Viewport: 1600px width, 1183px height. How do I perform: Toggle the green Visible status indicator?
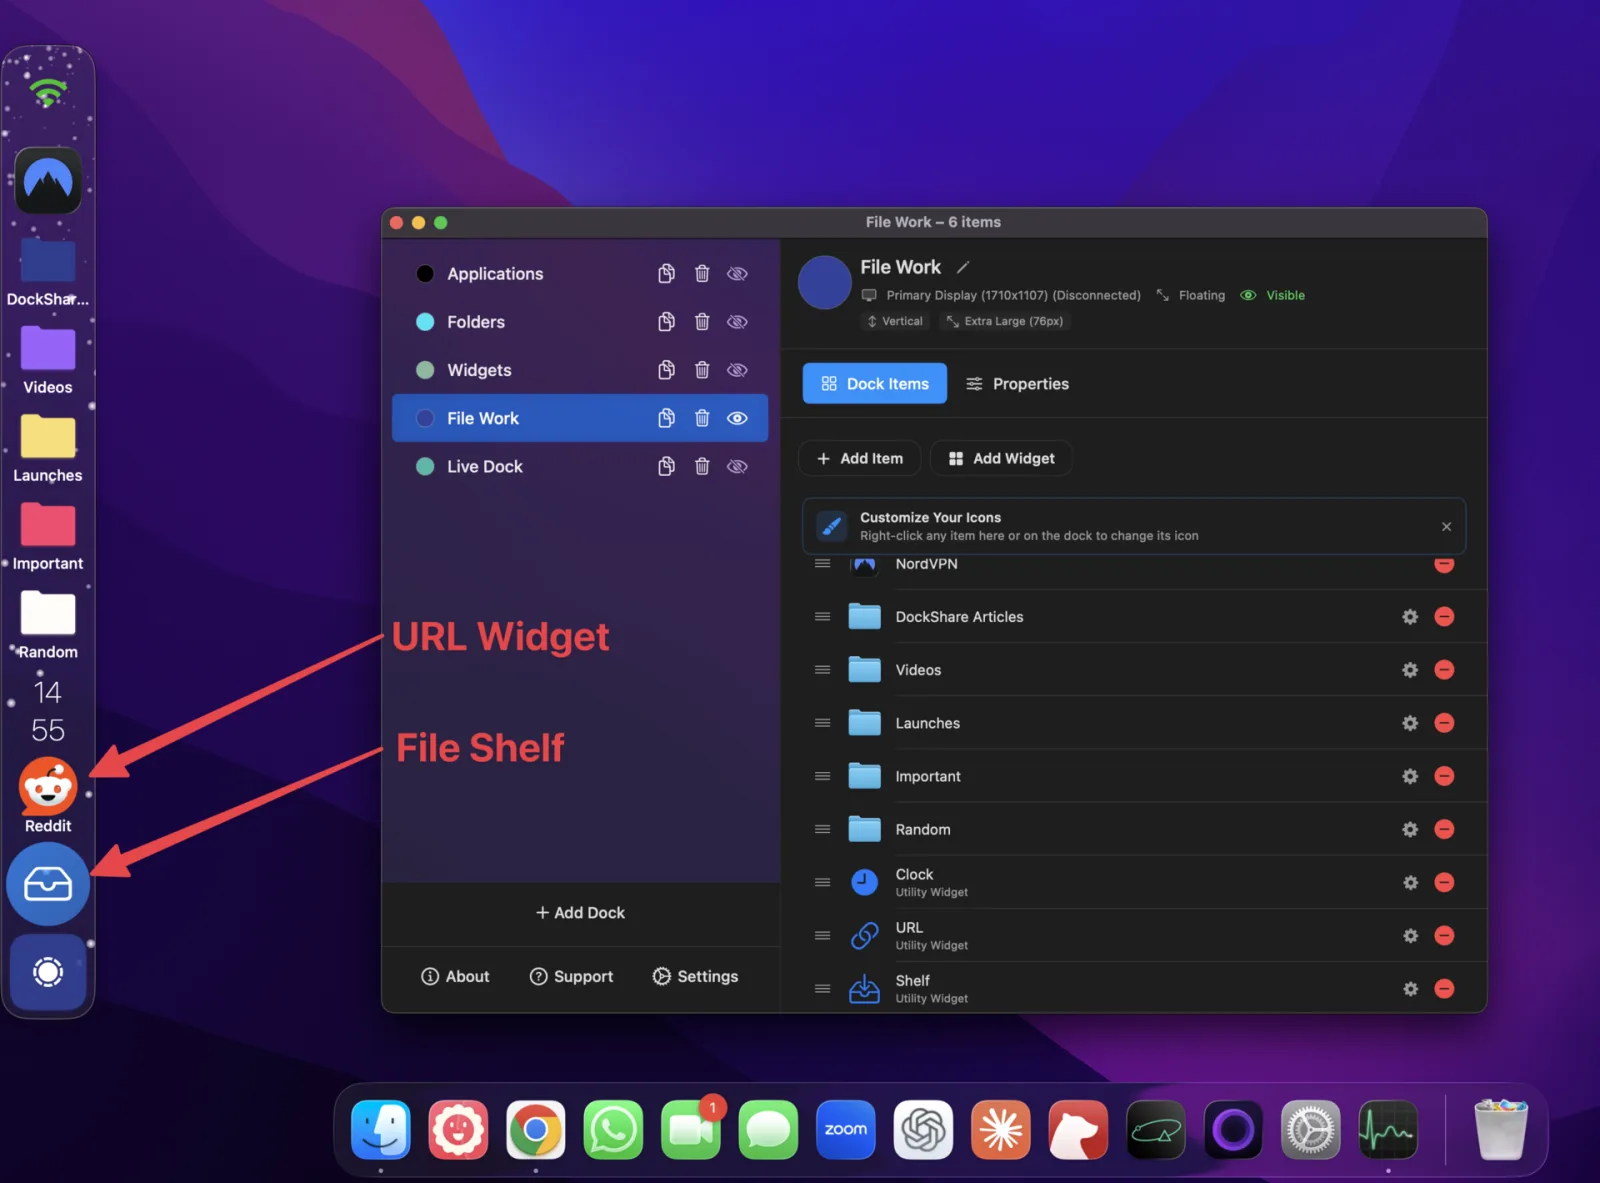click(1273, 295)
